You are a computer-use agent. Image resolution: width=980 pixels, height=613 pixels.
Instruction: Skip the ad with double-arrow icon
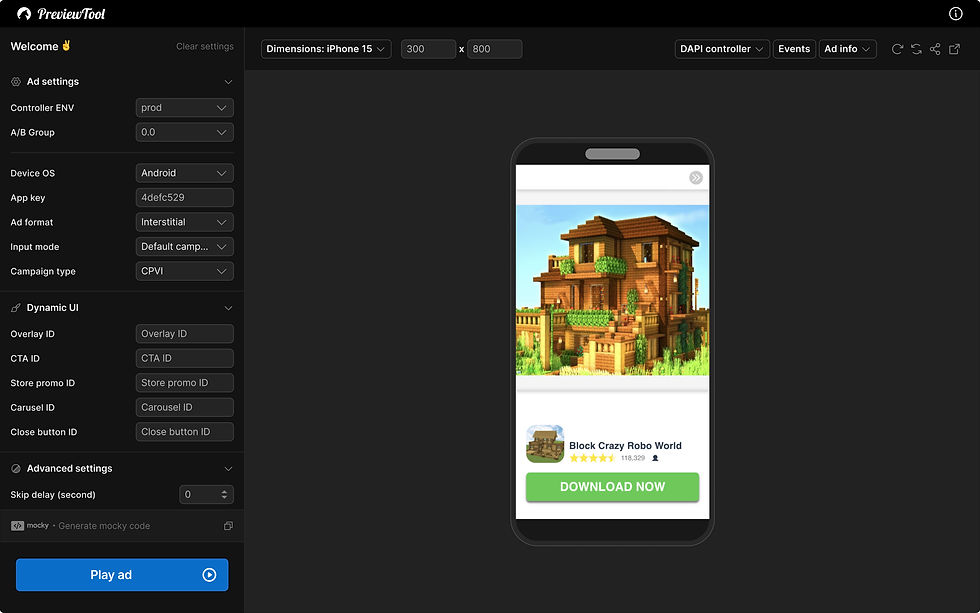696,178
